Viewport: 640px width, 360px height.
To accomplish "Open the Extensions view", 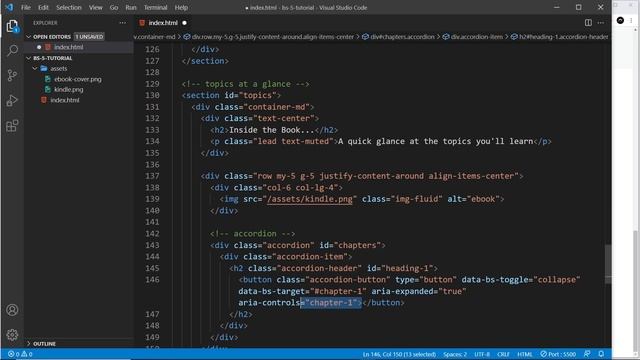I will coord(12,126).
